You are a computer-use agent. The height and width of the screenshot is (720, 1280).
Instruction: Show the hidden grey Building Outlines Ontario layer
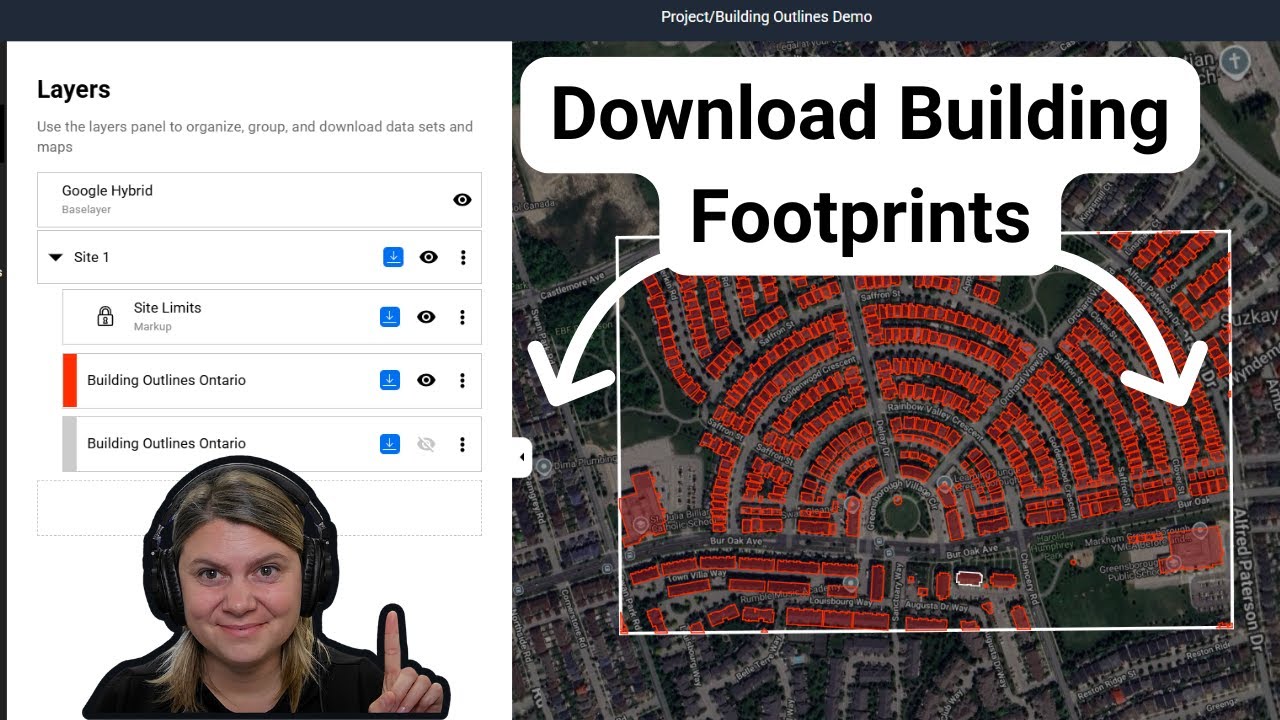pyautogui.click(x=426, y=444)
